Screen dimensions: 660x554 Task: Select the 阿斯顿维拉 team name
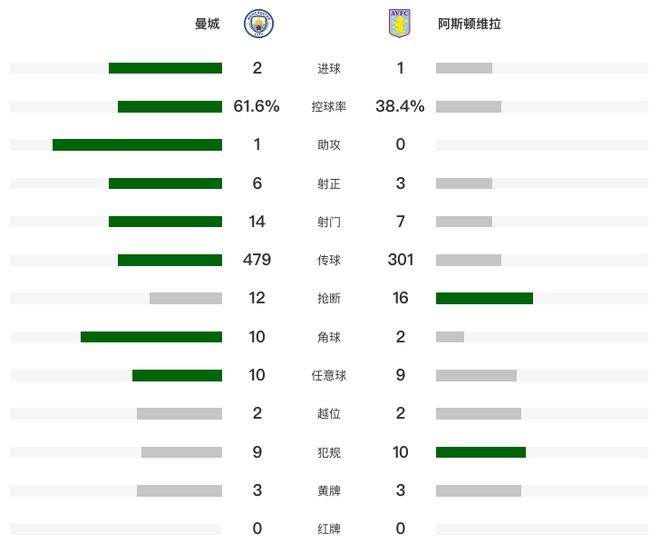tap(470, 23)
